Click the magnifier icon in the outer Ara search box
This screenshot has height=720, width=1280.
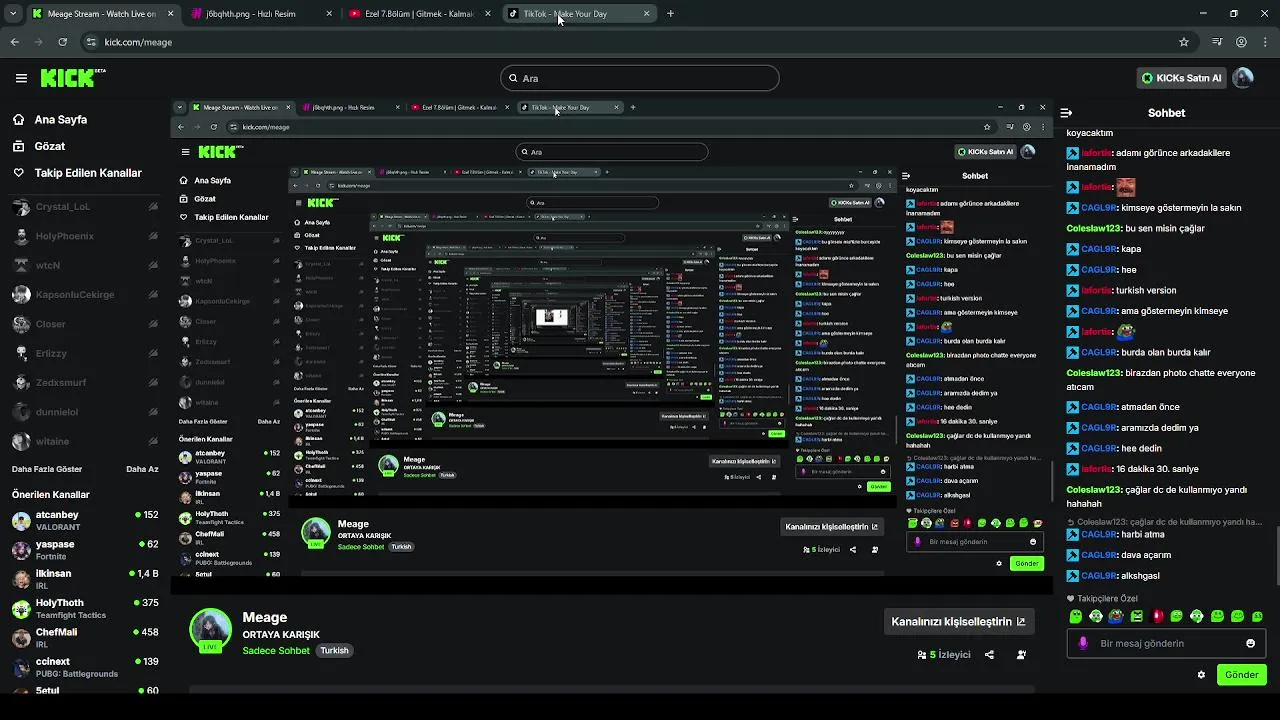514,78
